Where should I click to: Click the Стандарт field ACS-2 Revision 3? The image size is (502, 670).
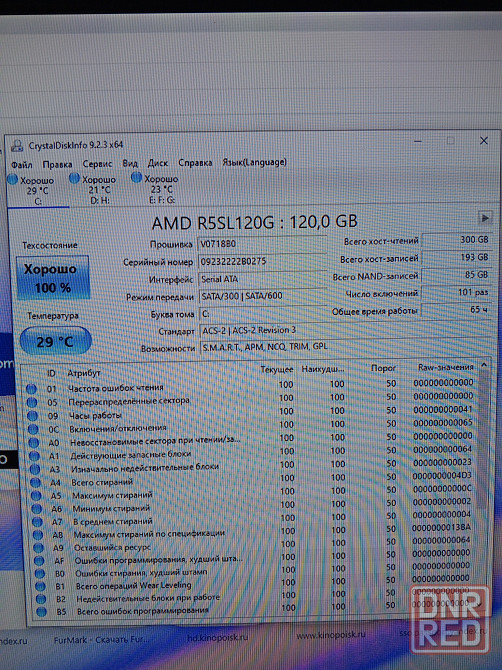tap(345, 330)
